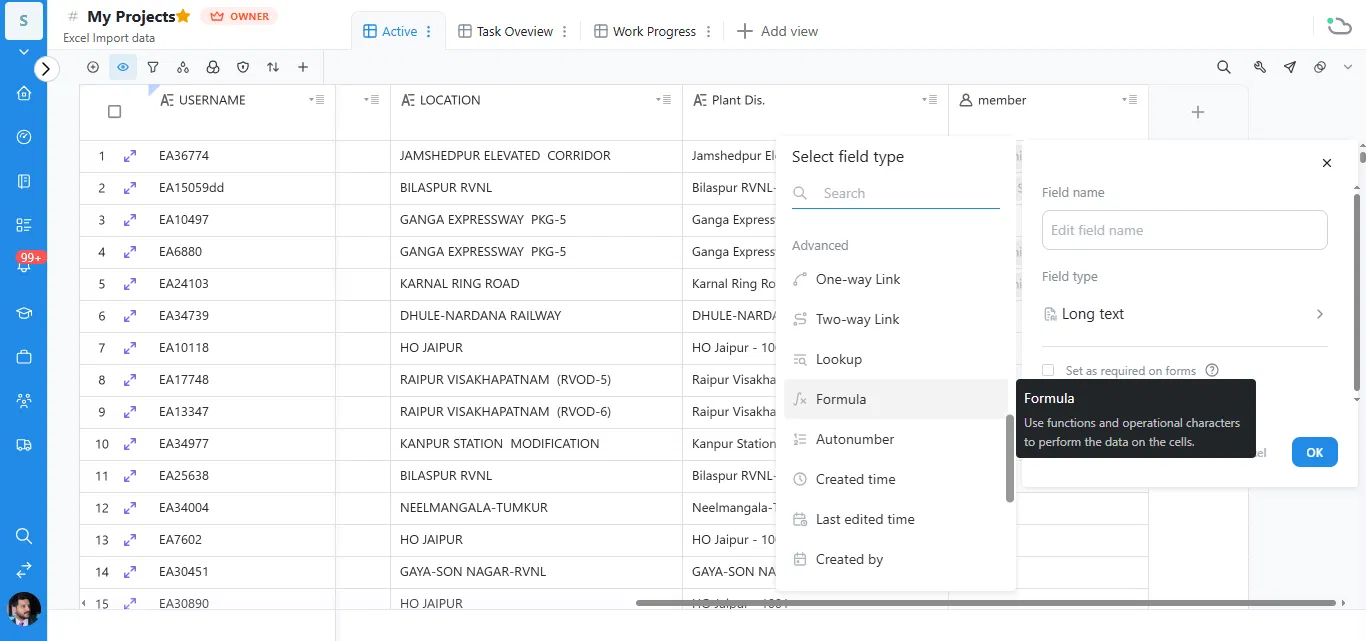Expand row 1 record EA36774

click(x=130, y=156)
